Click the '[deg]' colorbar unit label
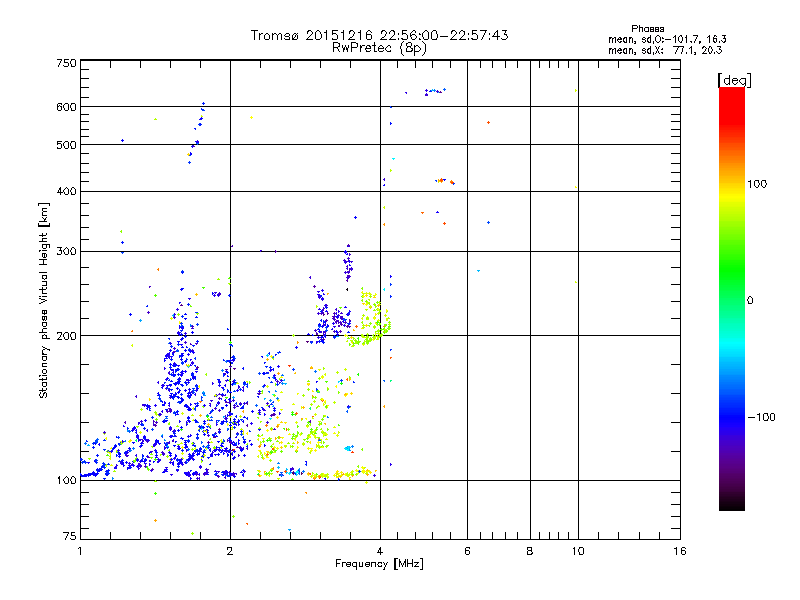Image resolution: width=800 pixels, height=600 pixels. click(x=734, y=80)
